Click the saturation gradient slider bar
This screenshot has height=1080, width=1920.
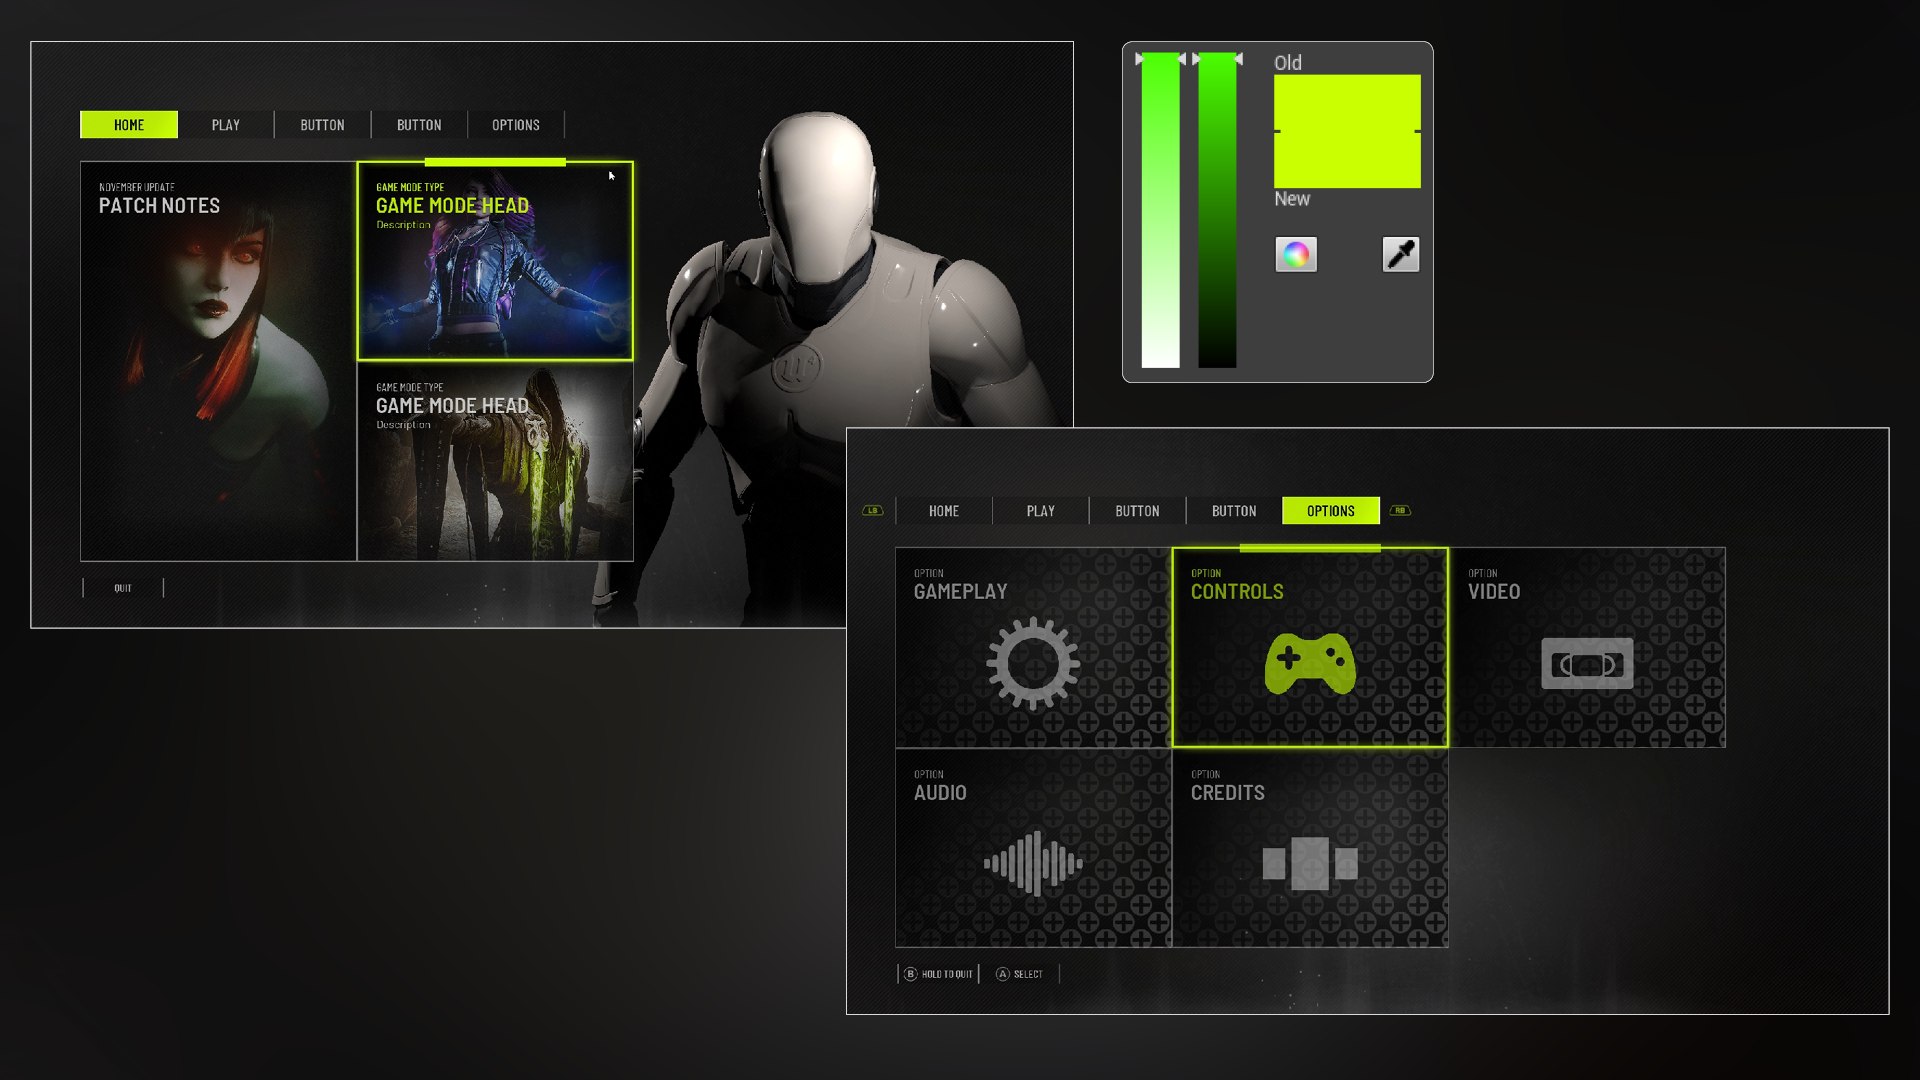coord(1160,210)
